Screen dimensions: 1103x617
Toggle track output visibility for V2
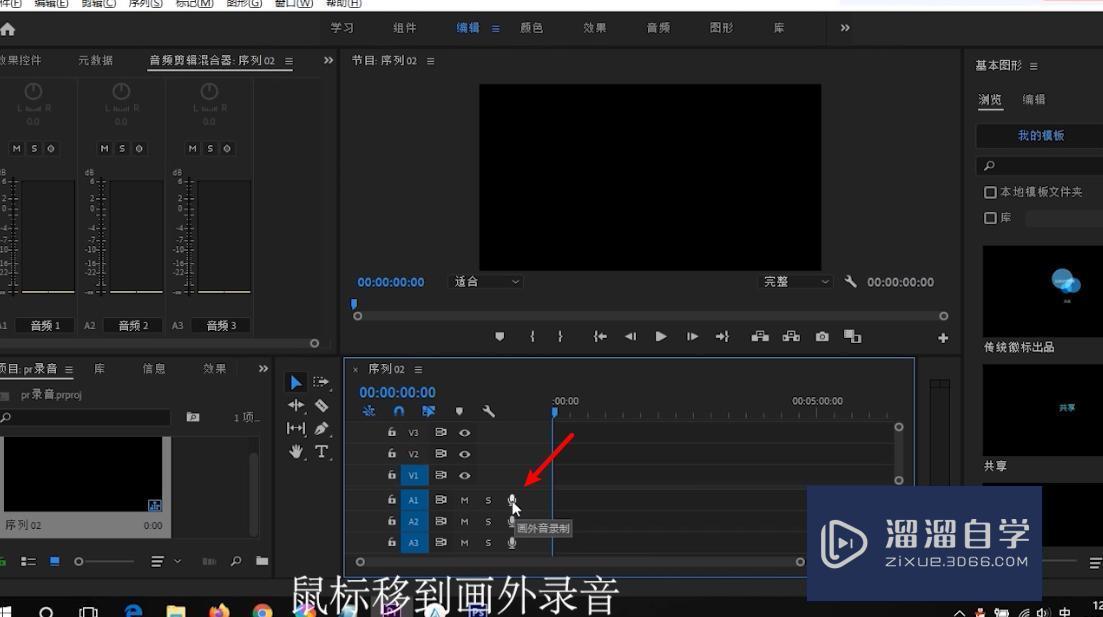(465, 454)
